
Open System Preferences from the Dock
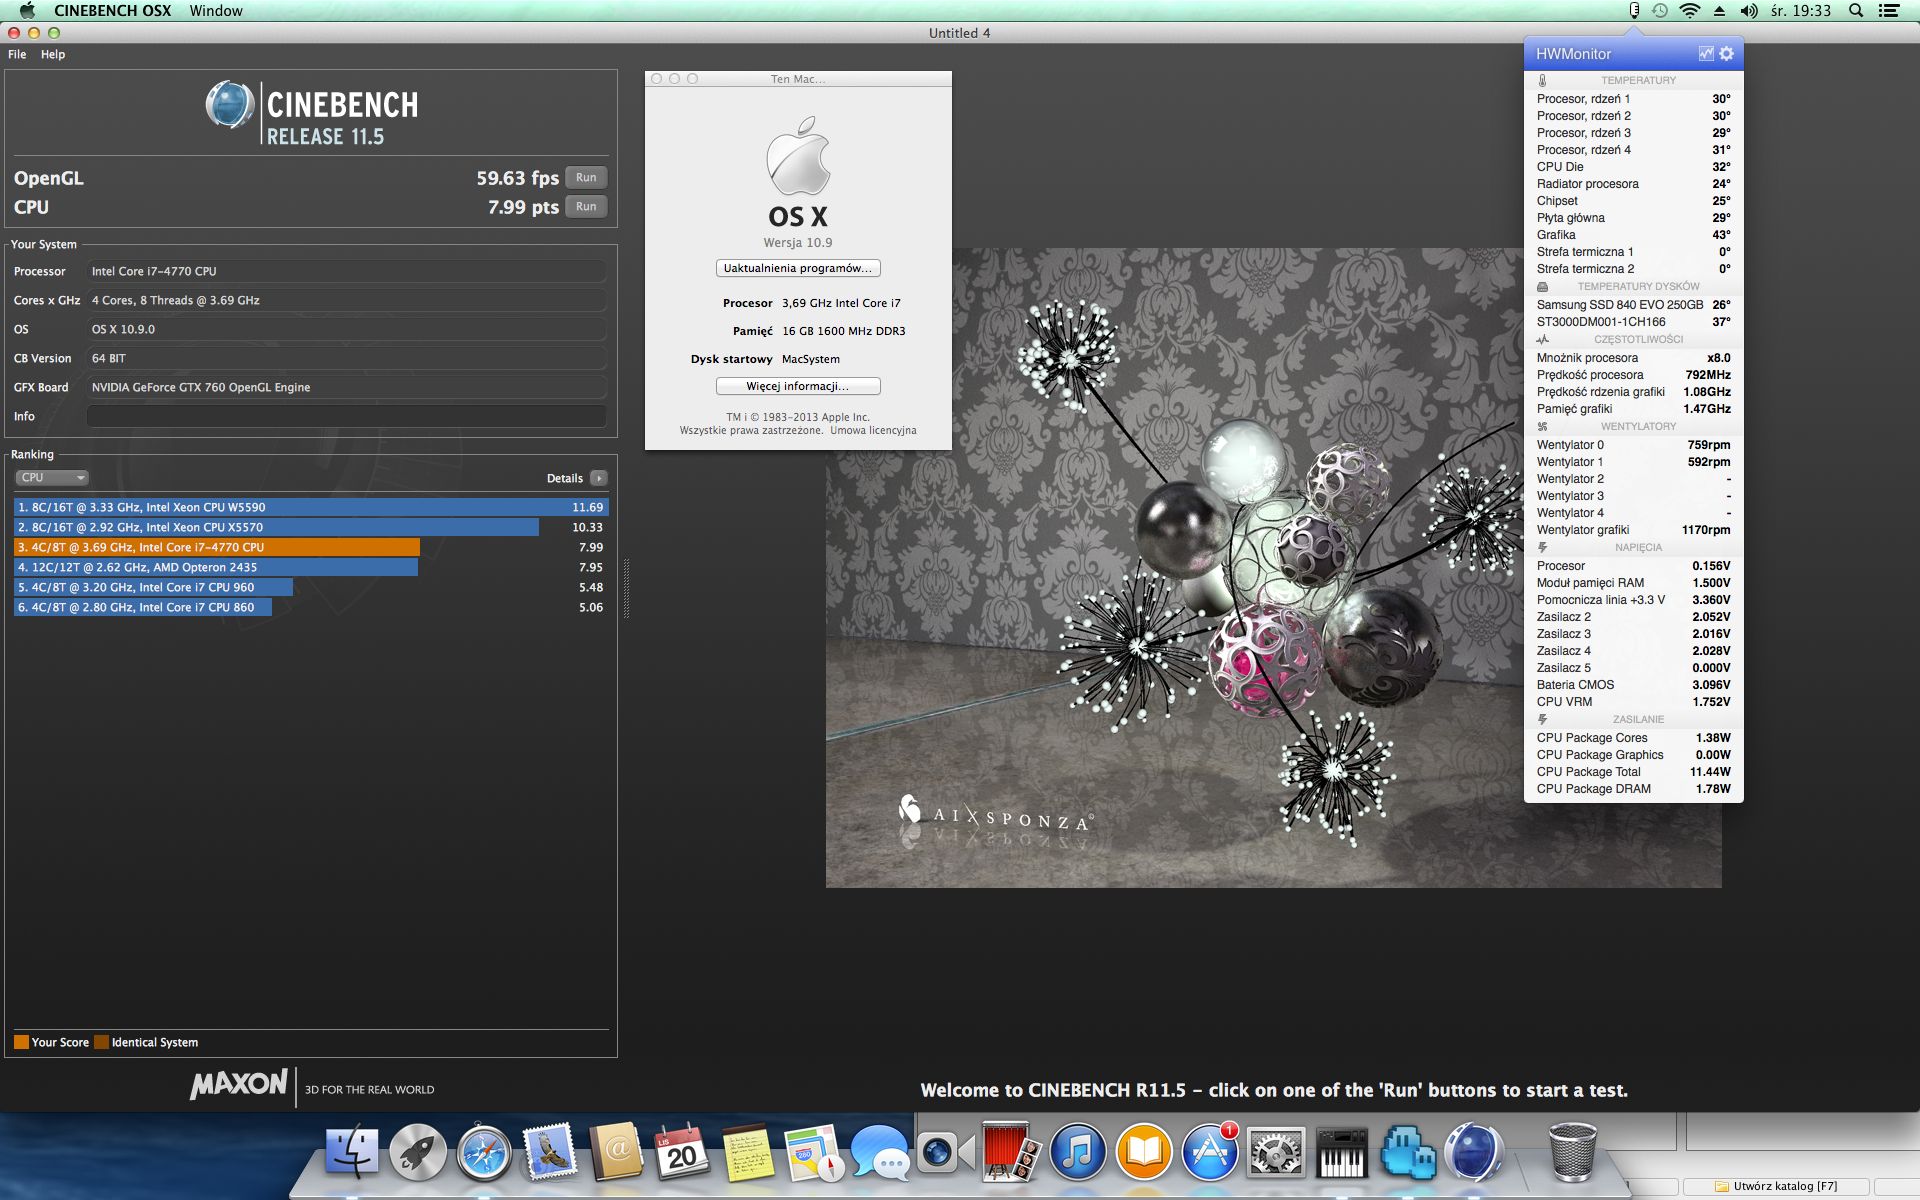[x=1276, y=1153]
